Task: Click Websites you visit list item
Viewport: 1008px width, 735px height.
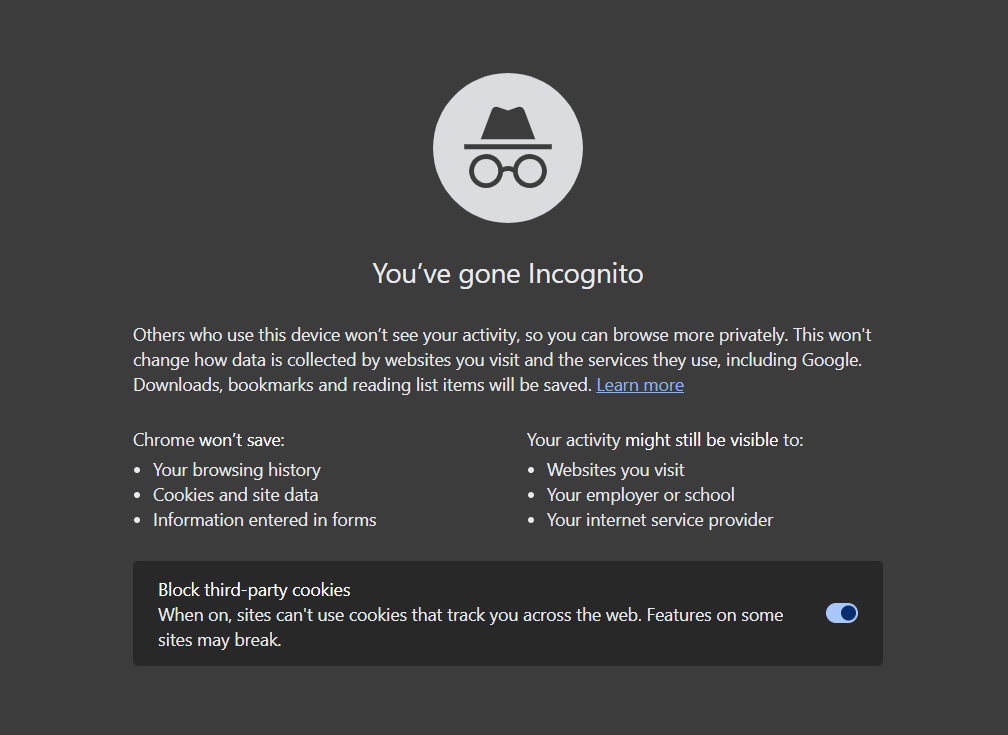Action: point(615,470)
